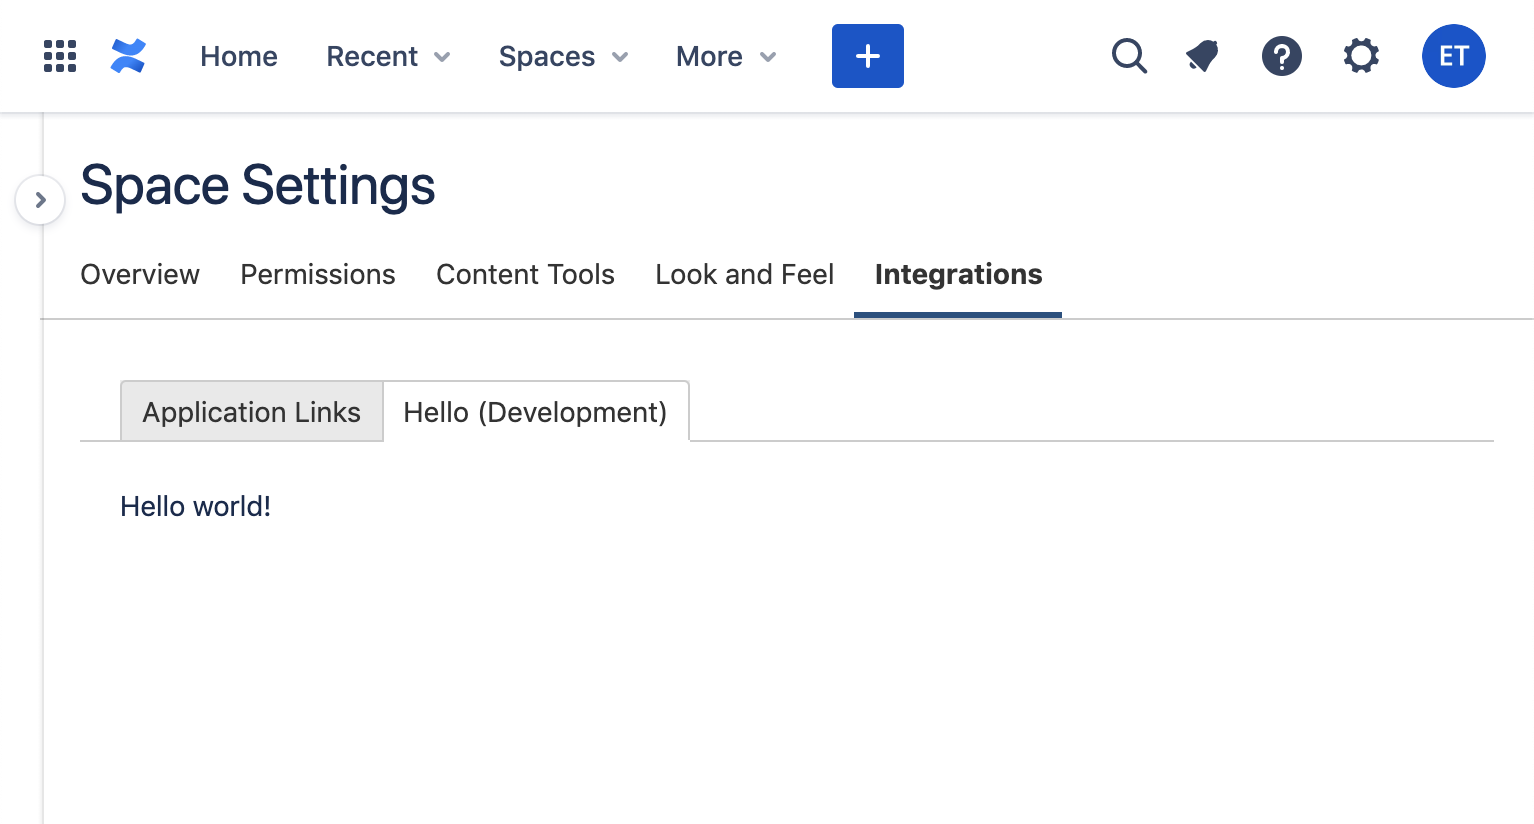View notifications via the bell icon
The height and width of the screenshot is (824, 1534).
(x=1203, y=56)
